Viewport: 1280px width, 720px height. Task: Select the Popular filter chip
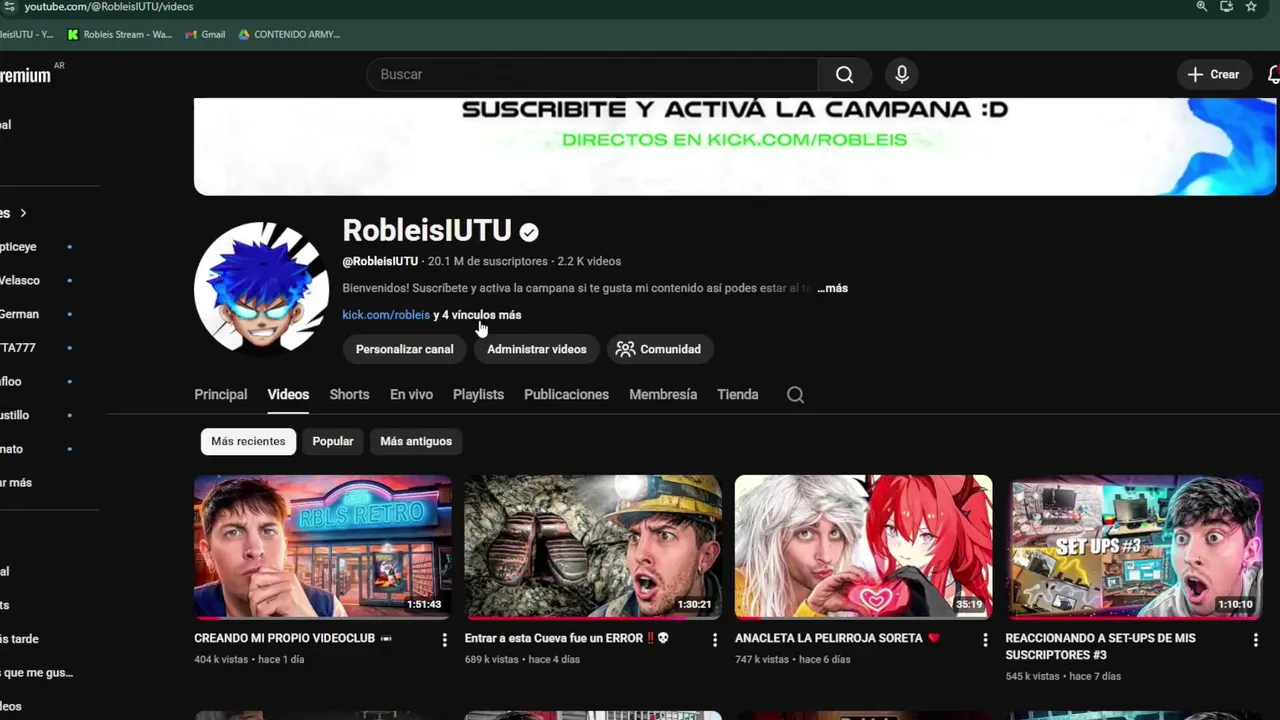click(x=333, y=441)
